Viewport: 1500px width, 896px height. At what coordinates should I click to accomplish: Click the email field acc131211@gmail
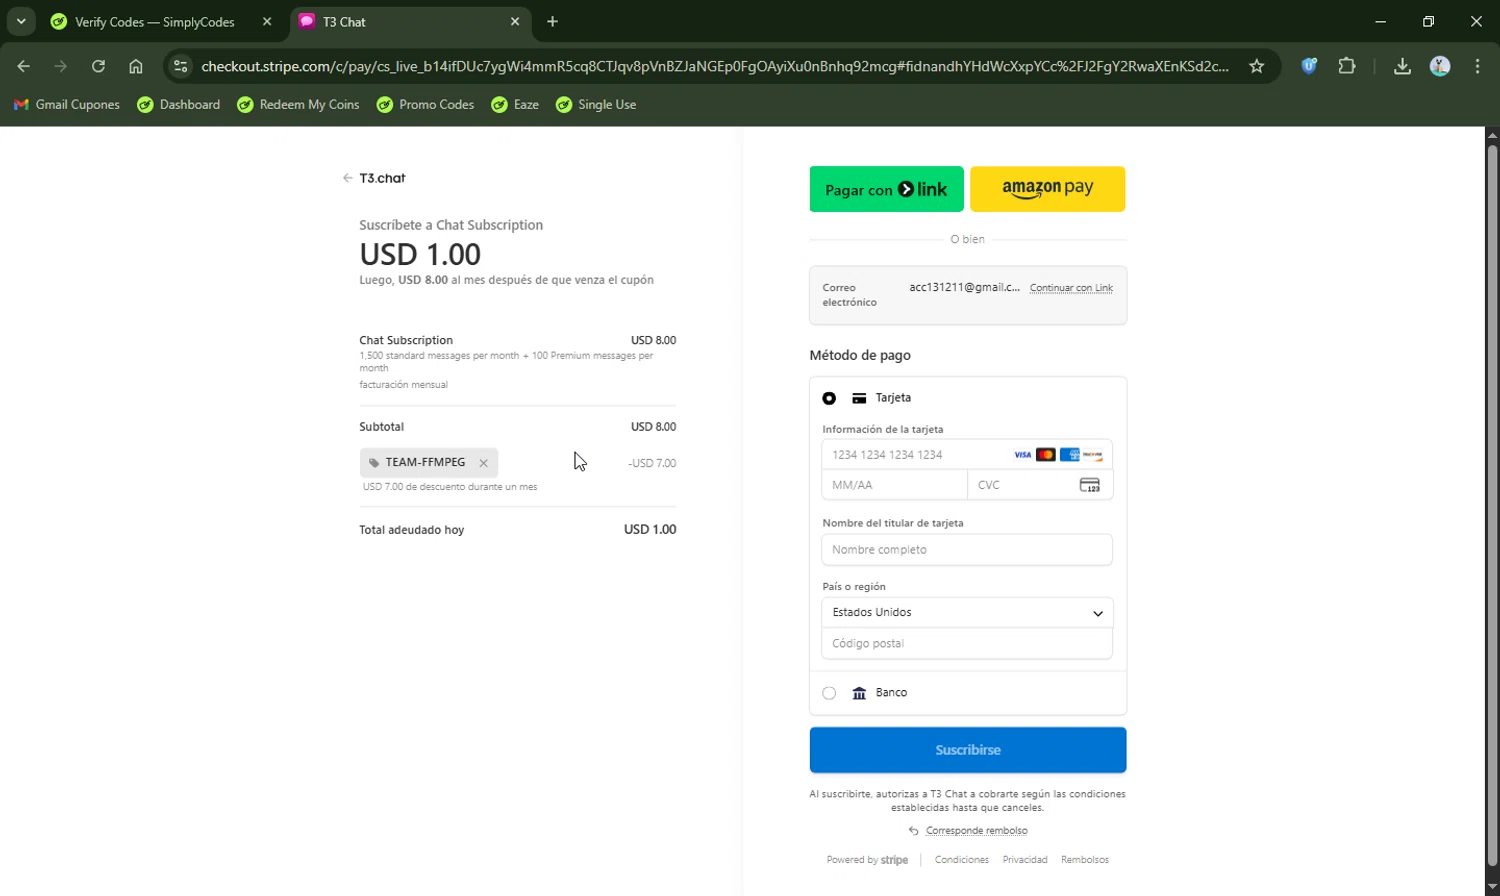[x=964, y=287]
